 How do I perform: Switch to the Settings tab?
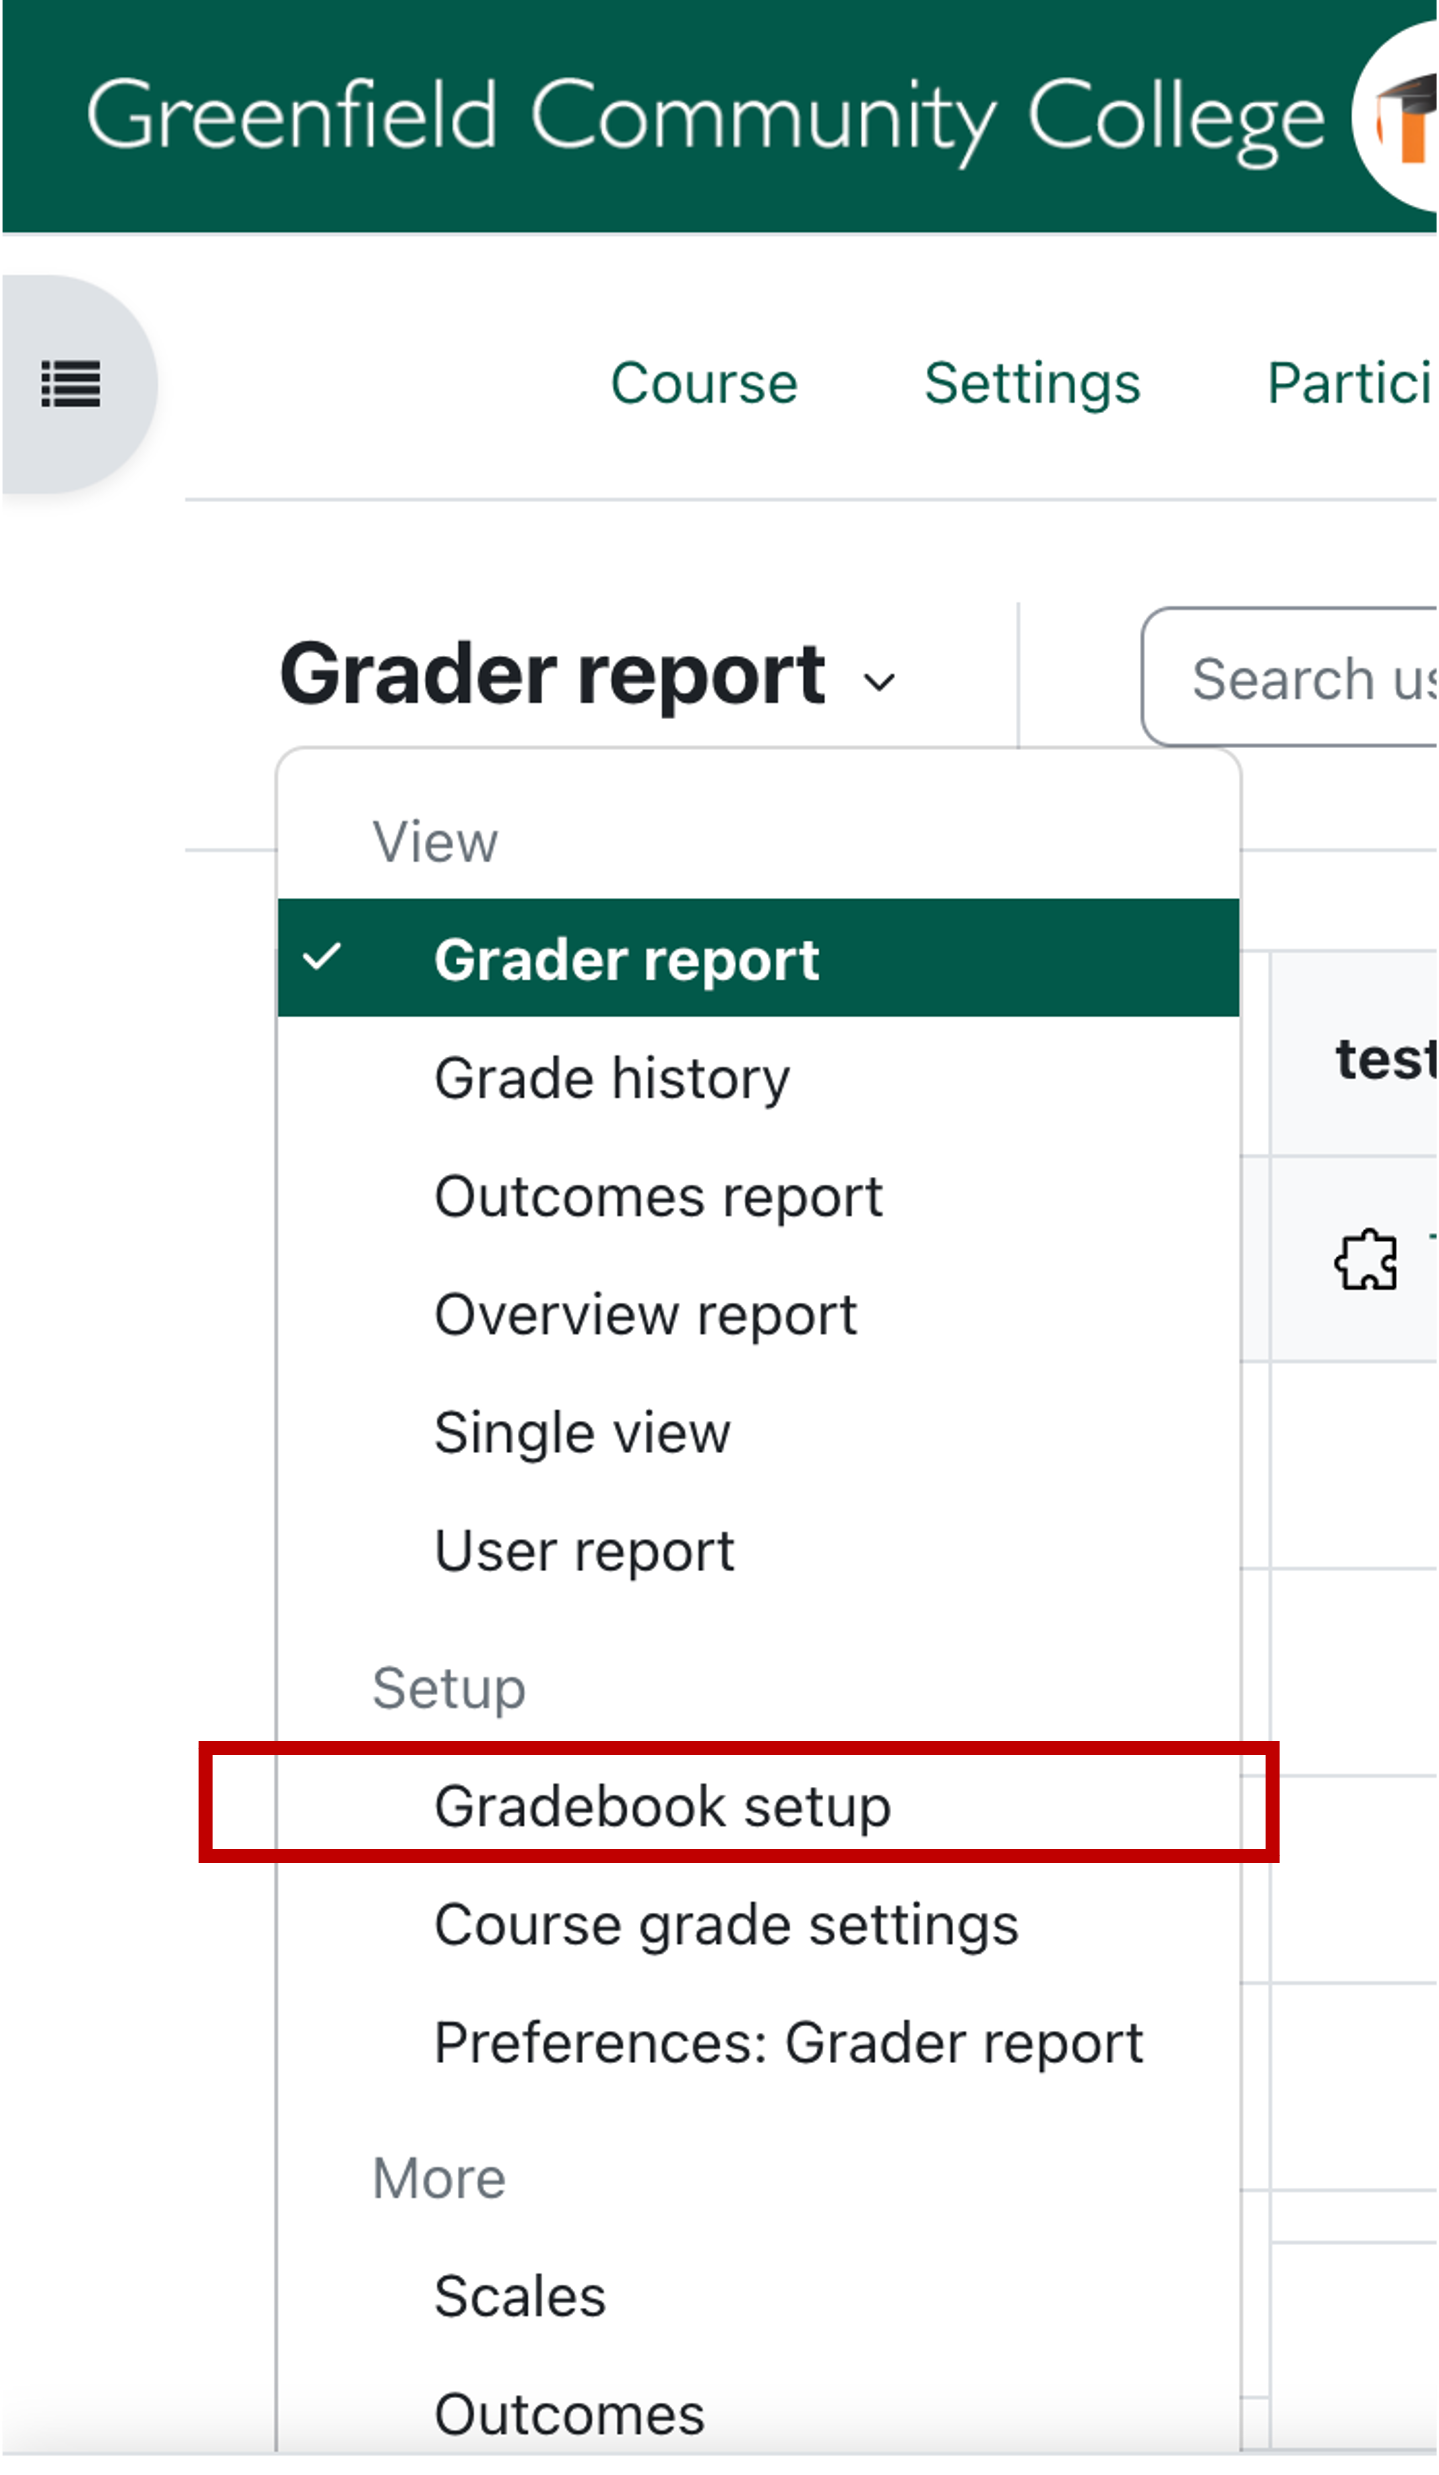coord(1031,383)
